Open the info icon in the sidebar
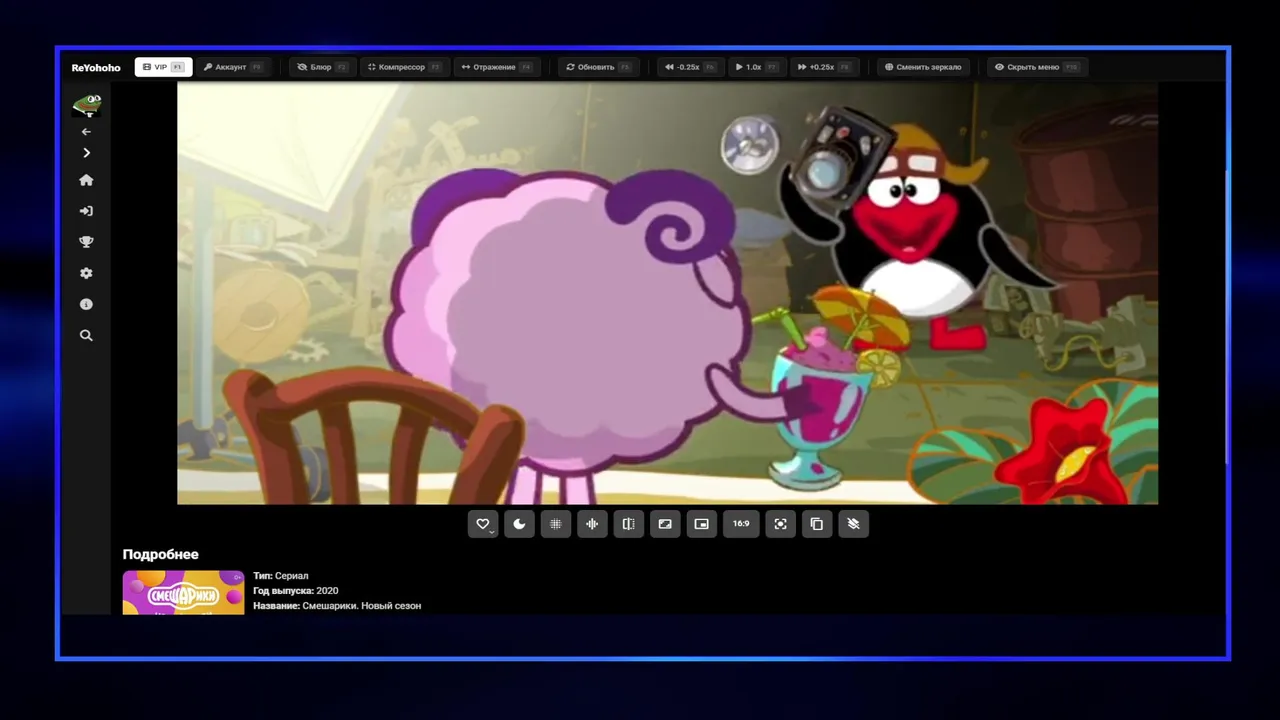The height and width of the screenshot is (720, 1280). [x=86, y=304]
